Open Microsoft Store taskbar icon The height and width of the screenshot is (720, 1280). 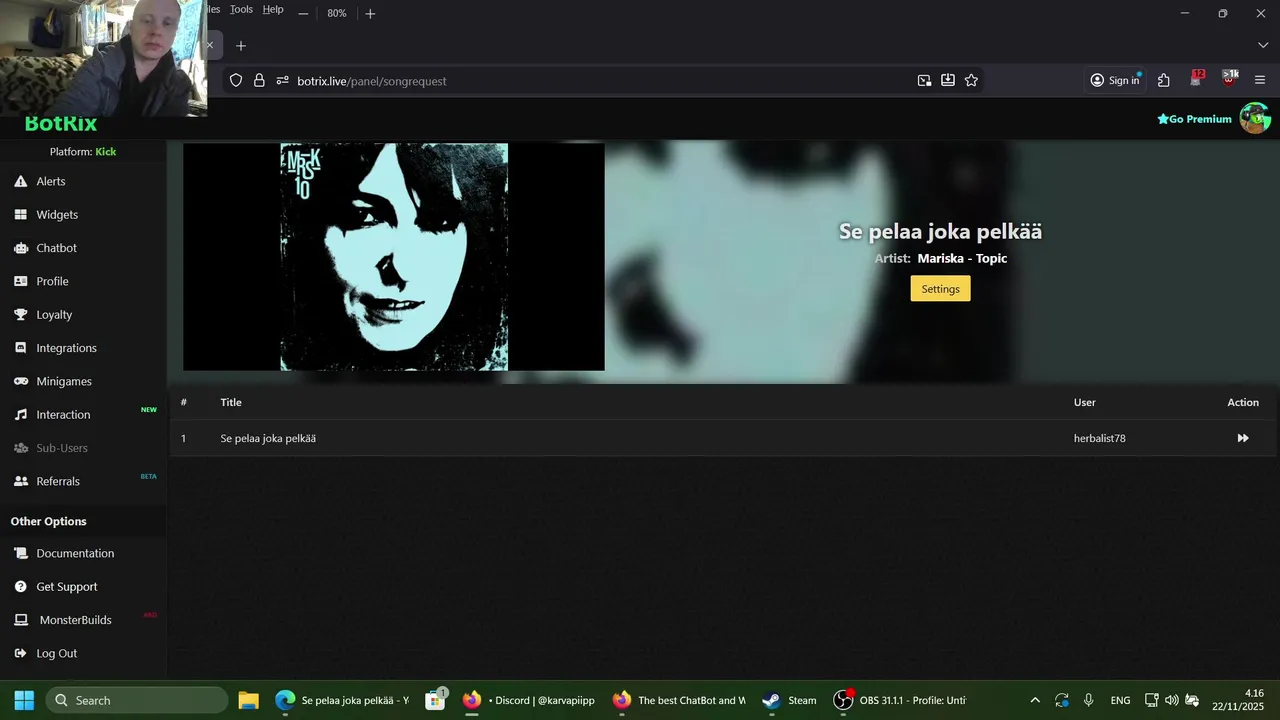(435, 700)
